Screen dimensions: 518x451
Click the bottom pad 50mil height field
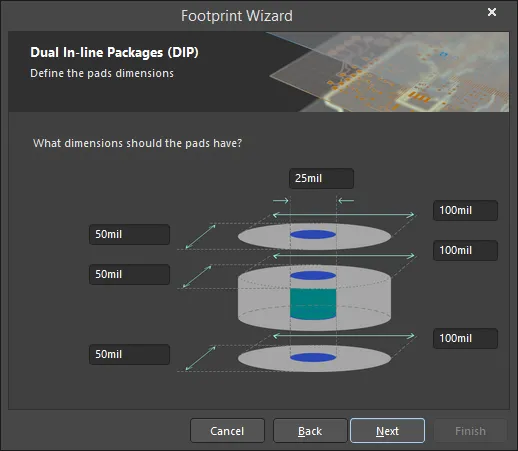[x=129, y=354]
